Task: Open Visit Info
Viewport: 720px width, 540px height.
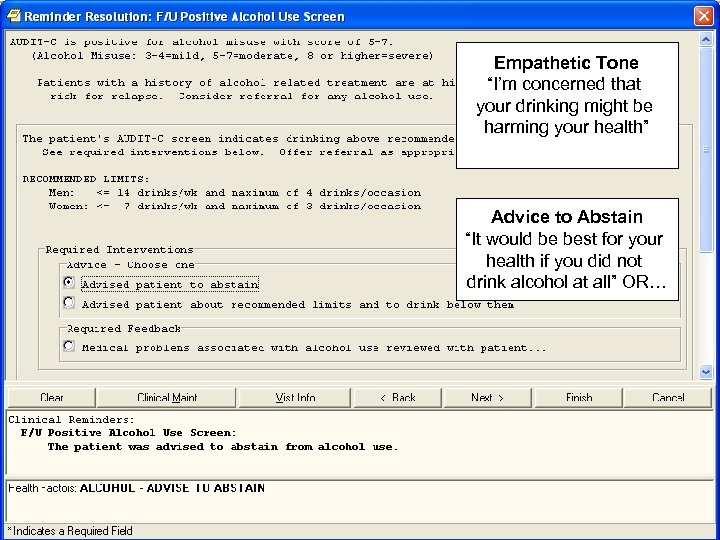Action: click(x=295, y=398)
